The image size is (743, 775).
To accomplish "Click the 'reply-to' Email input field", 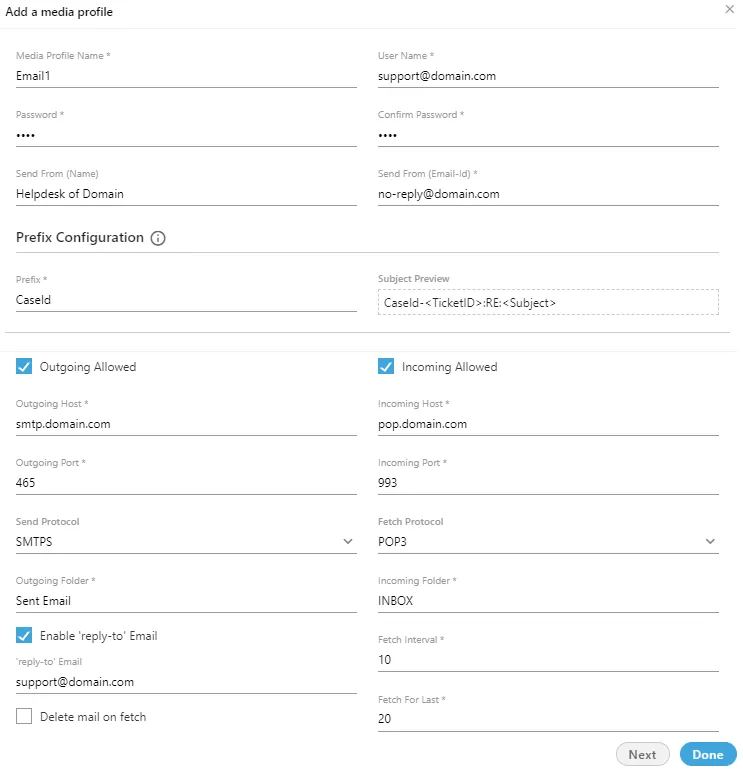I will pos(186,683).
